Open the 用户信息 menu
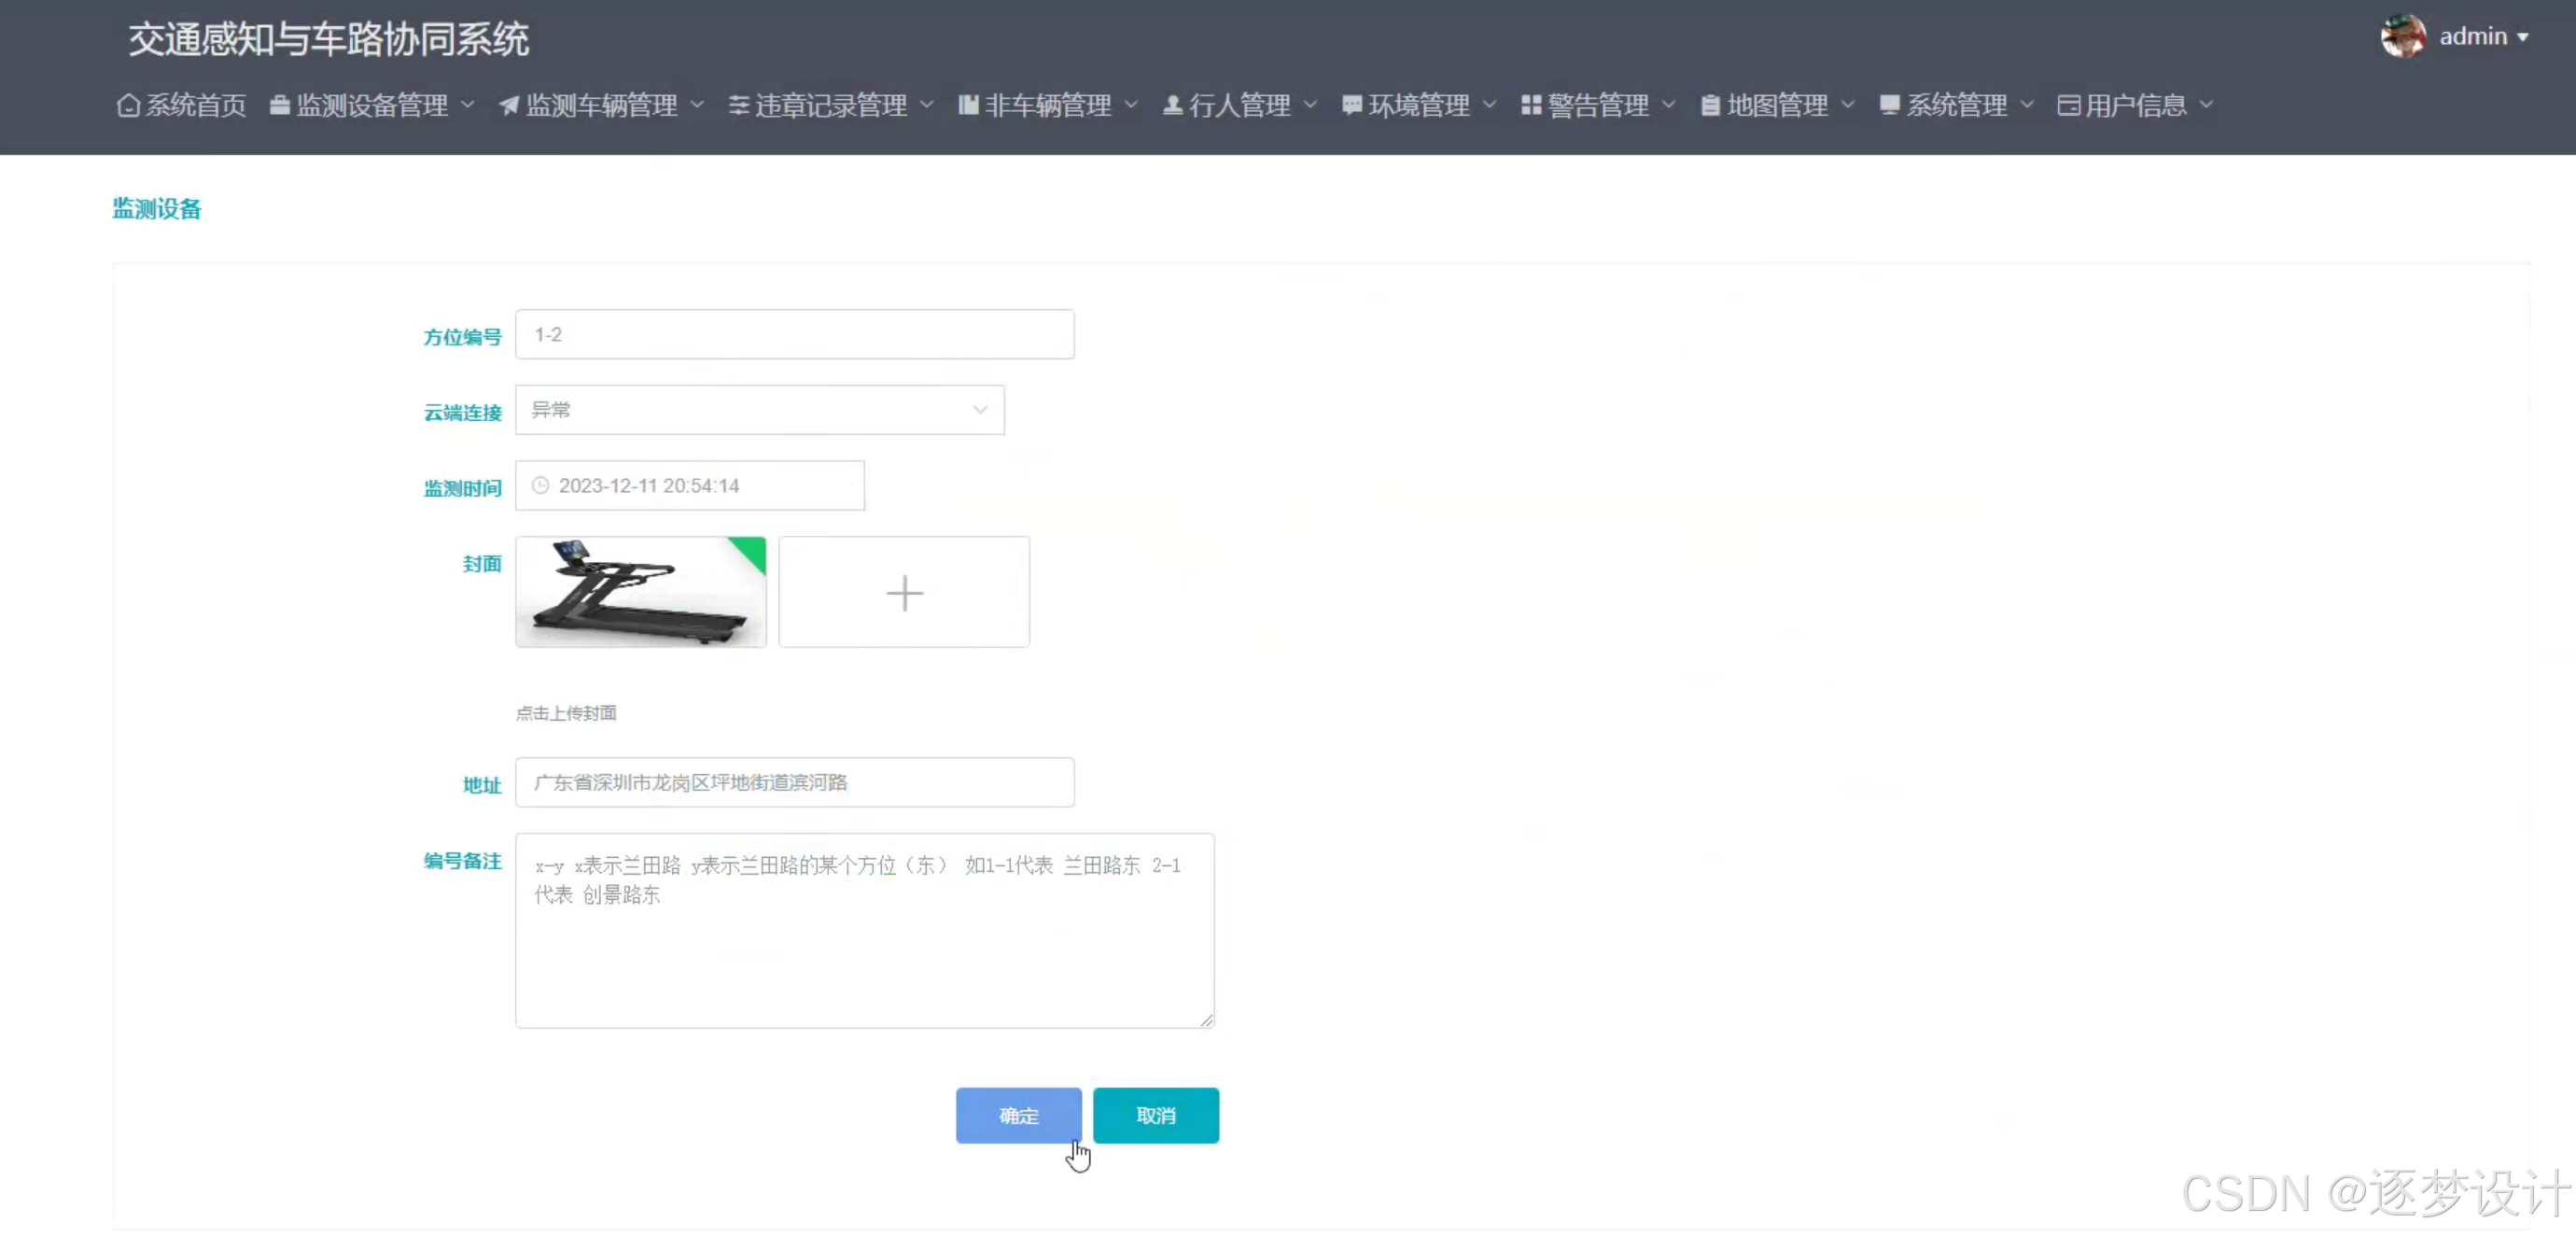The height and width of the screenshot is (1237, 2576). pos(2134,105)
